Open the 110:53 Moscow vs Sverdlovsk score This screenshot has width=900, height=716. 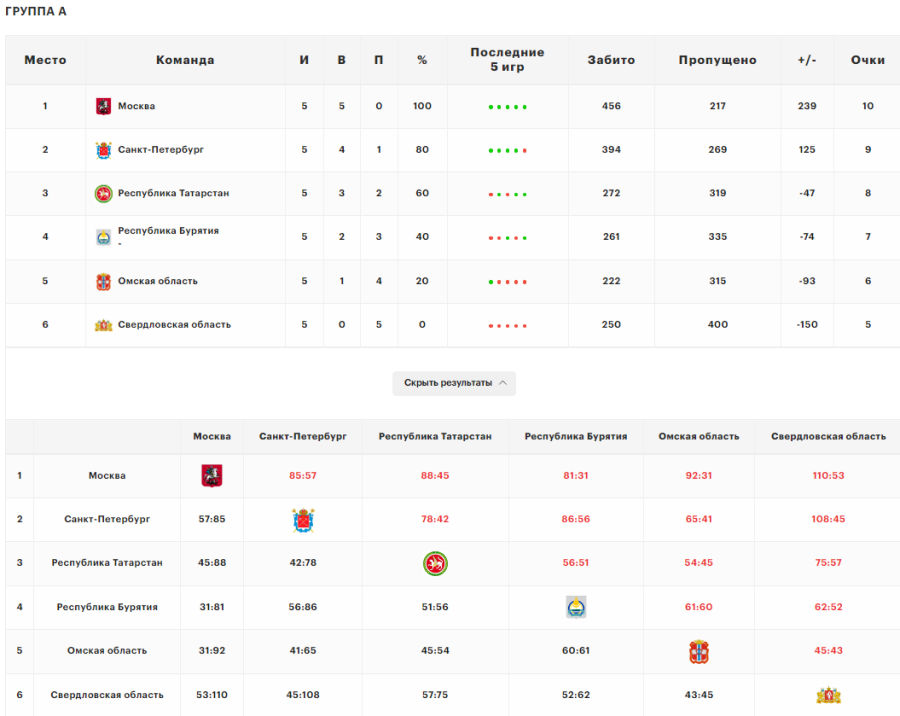tap(828, 476)
